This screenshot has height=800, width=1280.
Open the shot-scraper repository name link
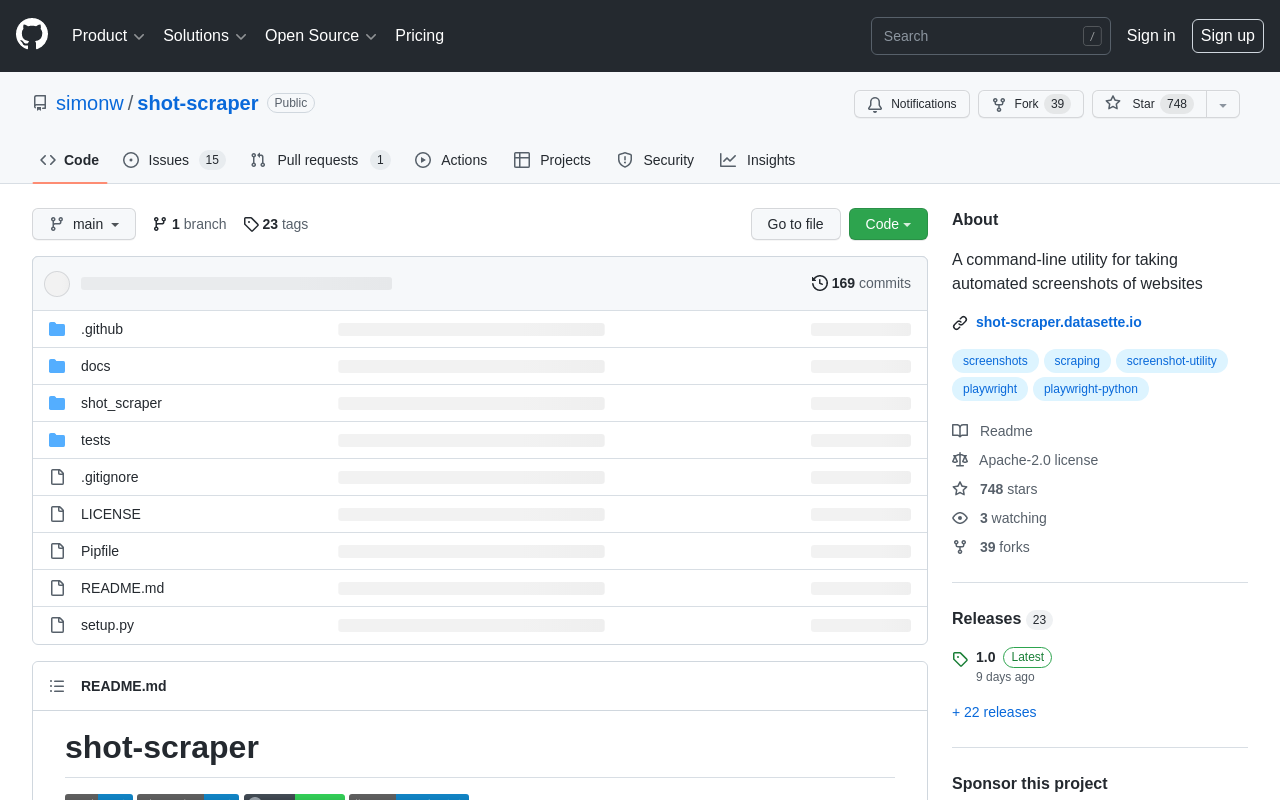(198, 103)
